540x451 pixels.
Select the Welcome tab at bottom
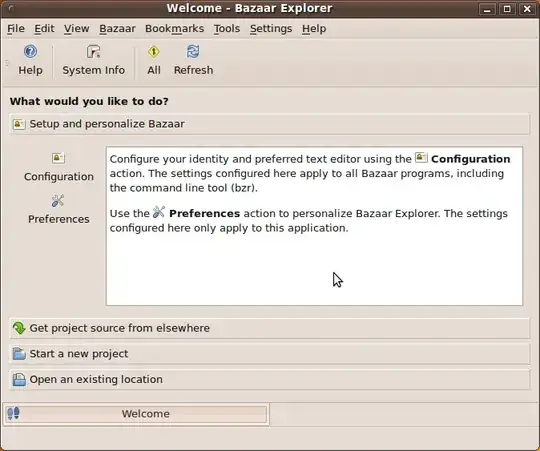coord(136,414)
